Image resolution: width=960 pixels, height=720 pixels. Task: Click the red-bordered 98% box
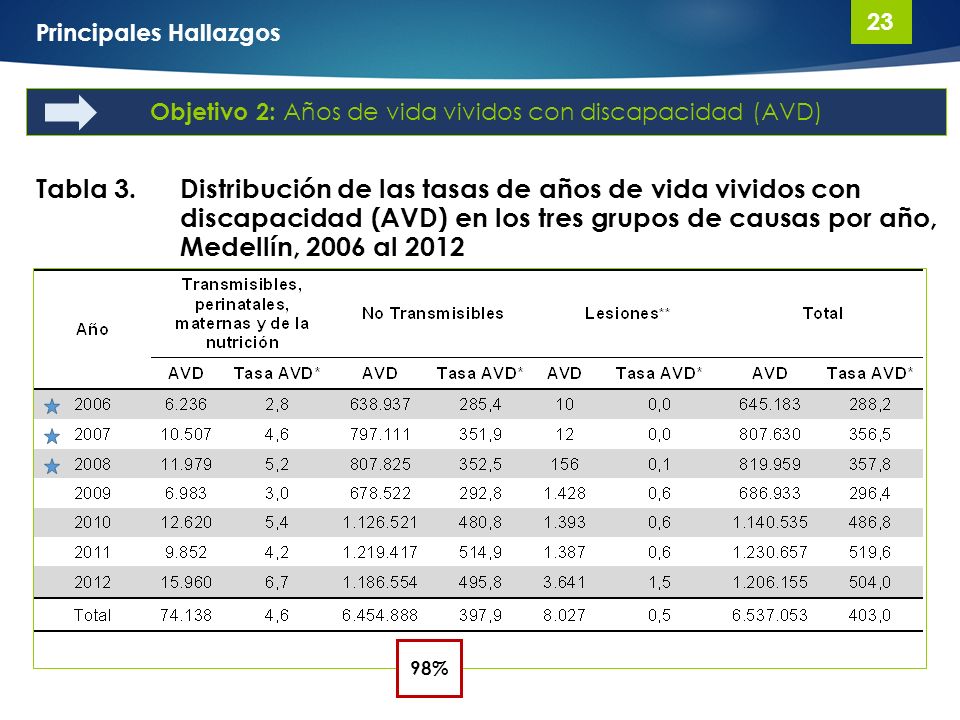(429, 669)
